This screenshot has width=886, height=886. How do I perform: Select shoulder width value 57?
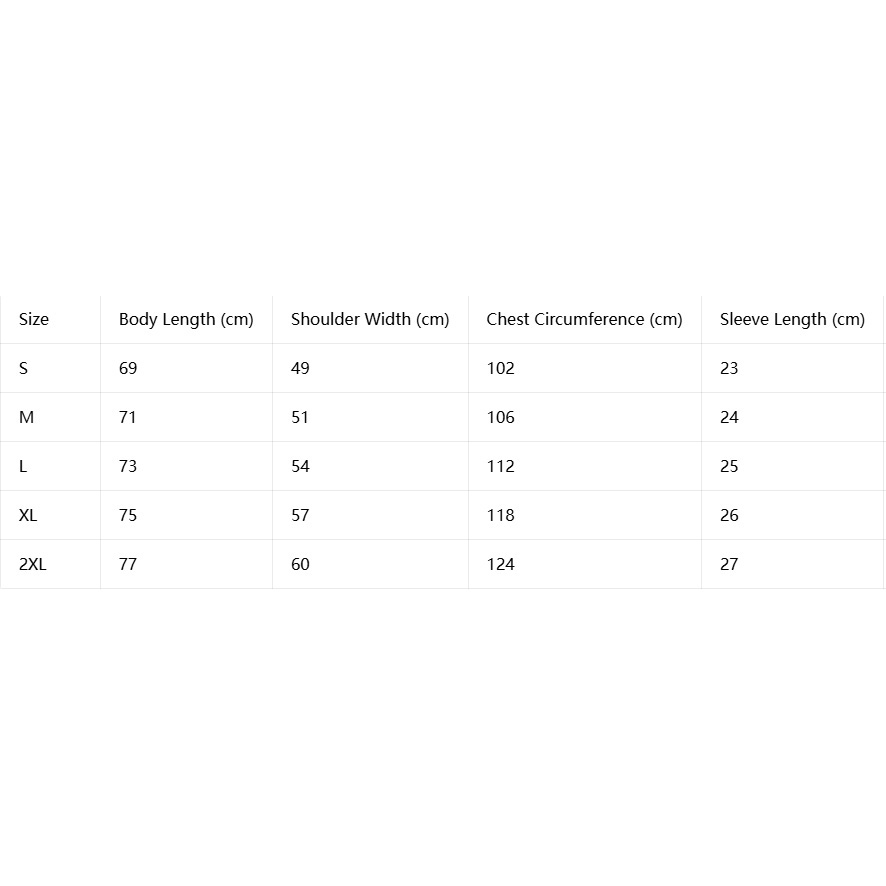[300, 515]
